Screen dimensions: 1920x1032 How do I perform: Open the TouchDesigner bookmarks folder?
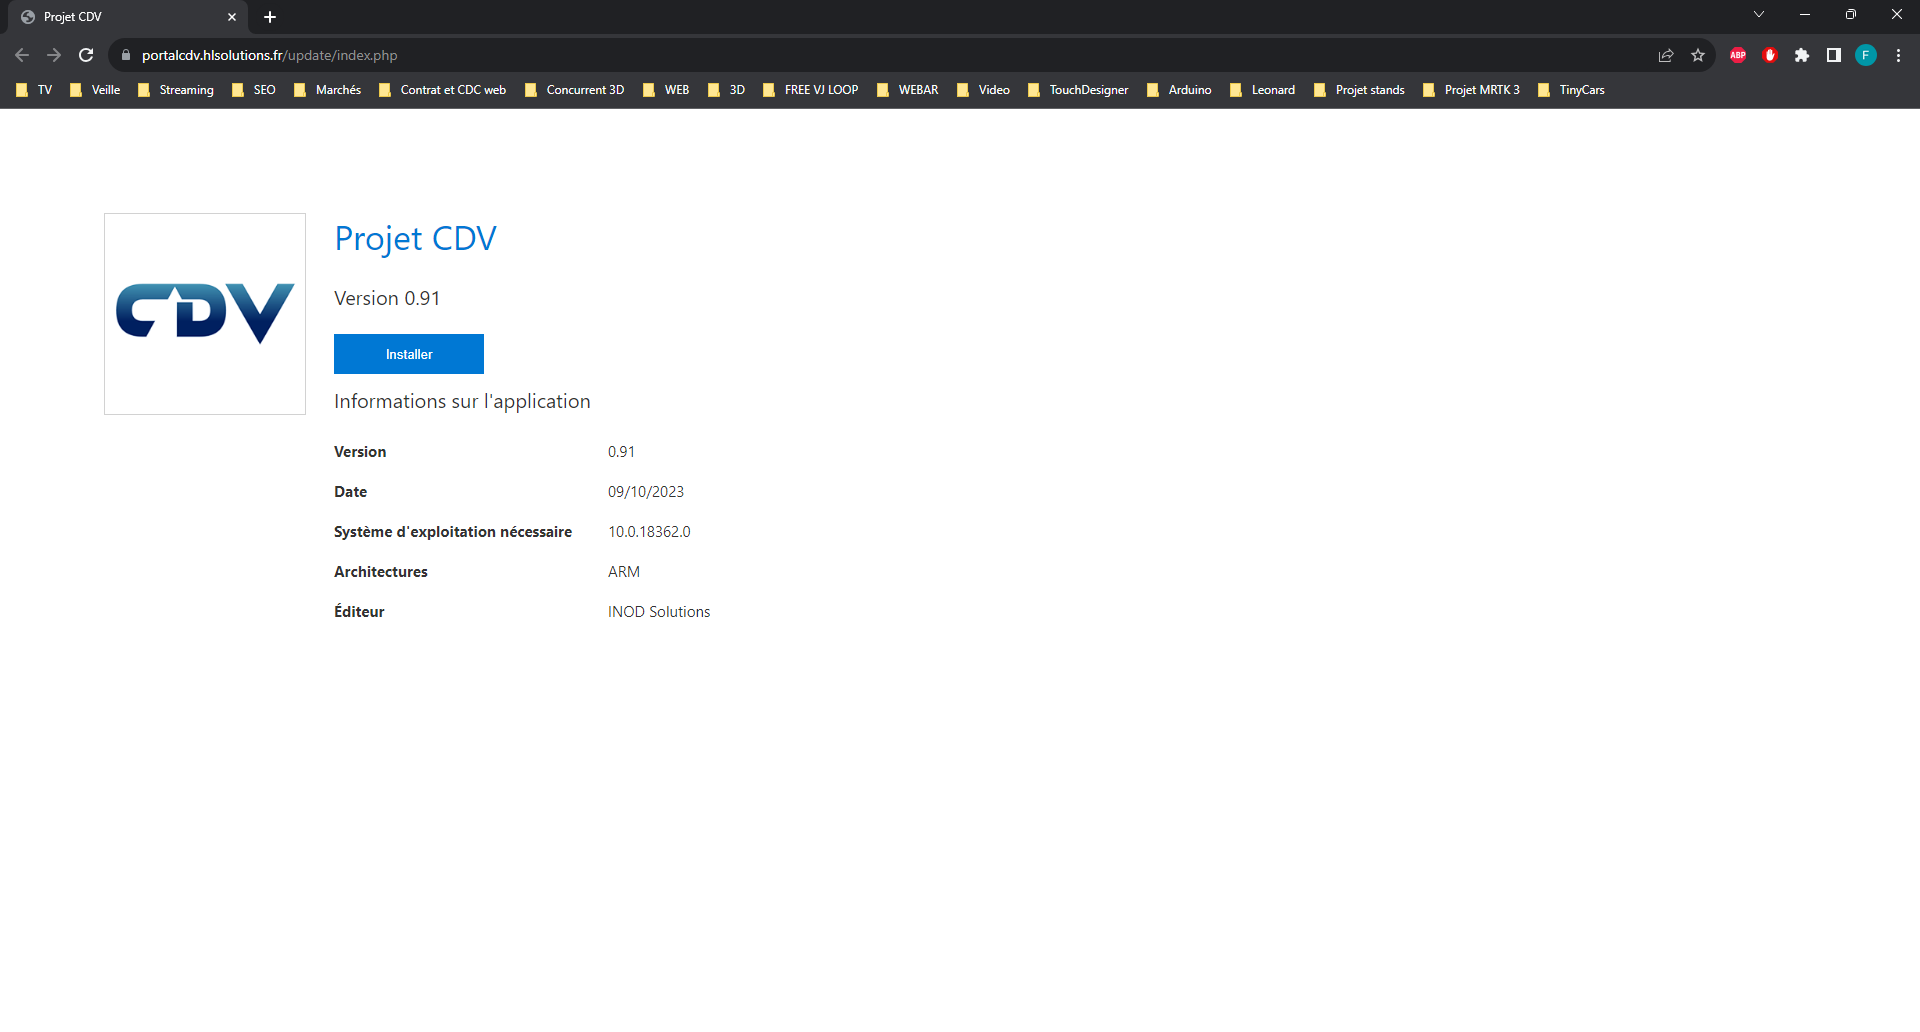click(1078, 90)
